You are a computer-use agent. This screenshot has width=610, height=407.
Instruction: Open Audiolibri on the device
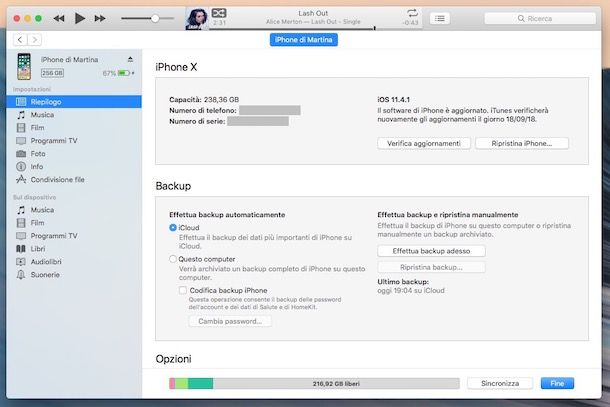click(x=74, y=261)
